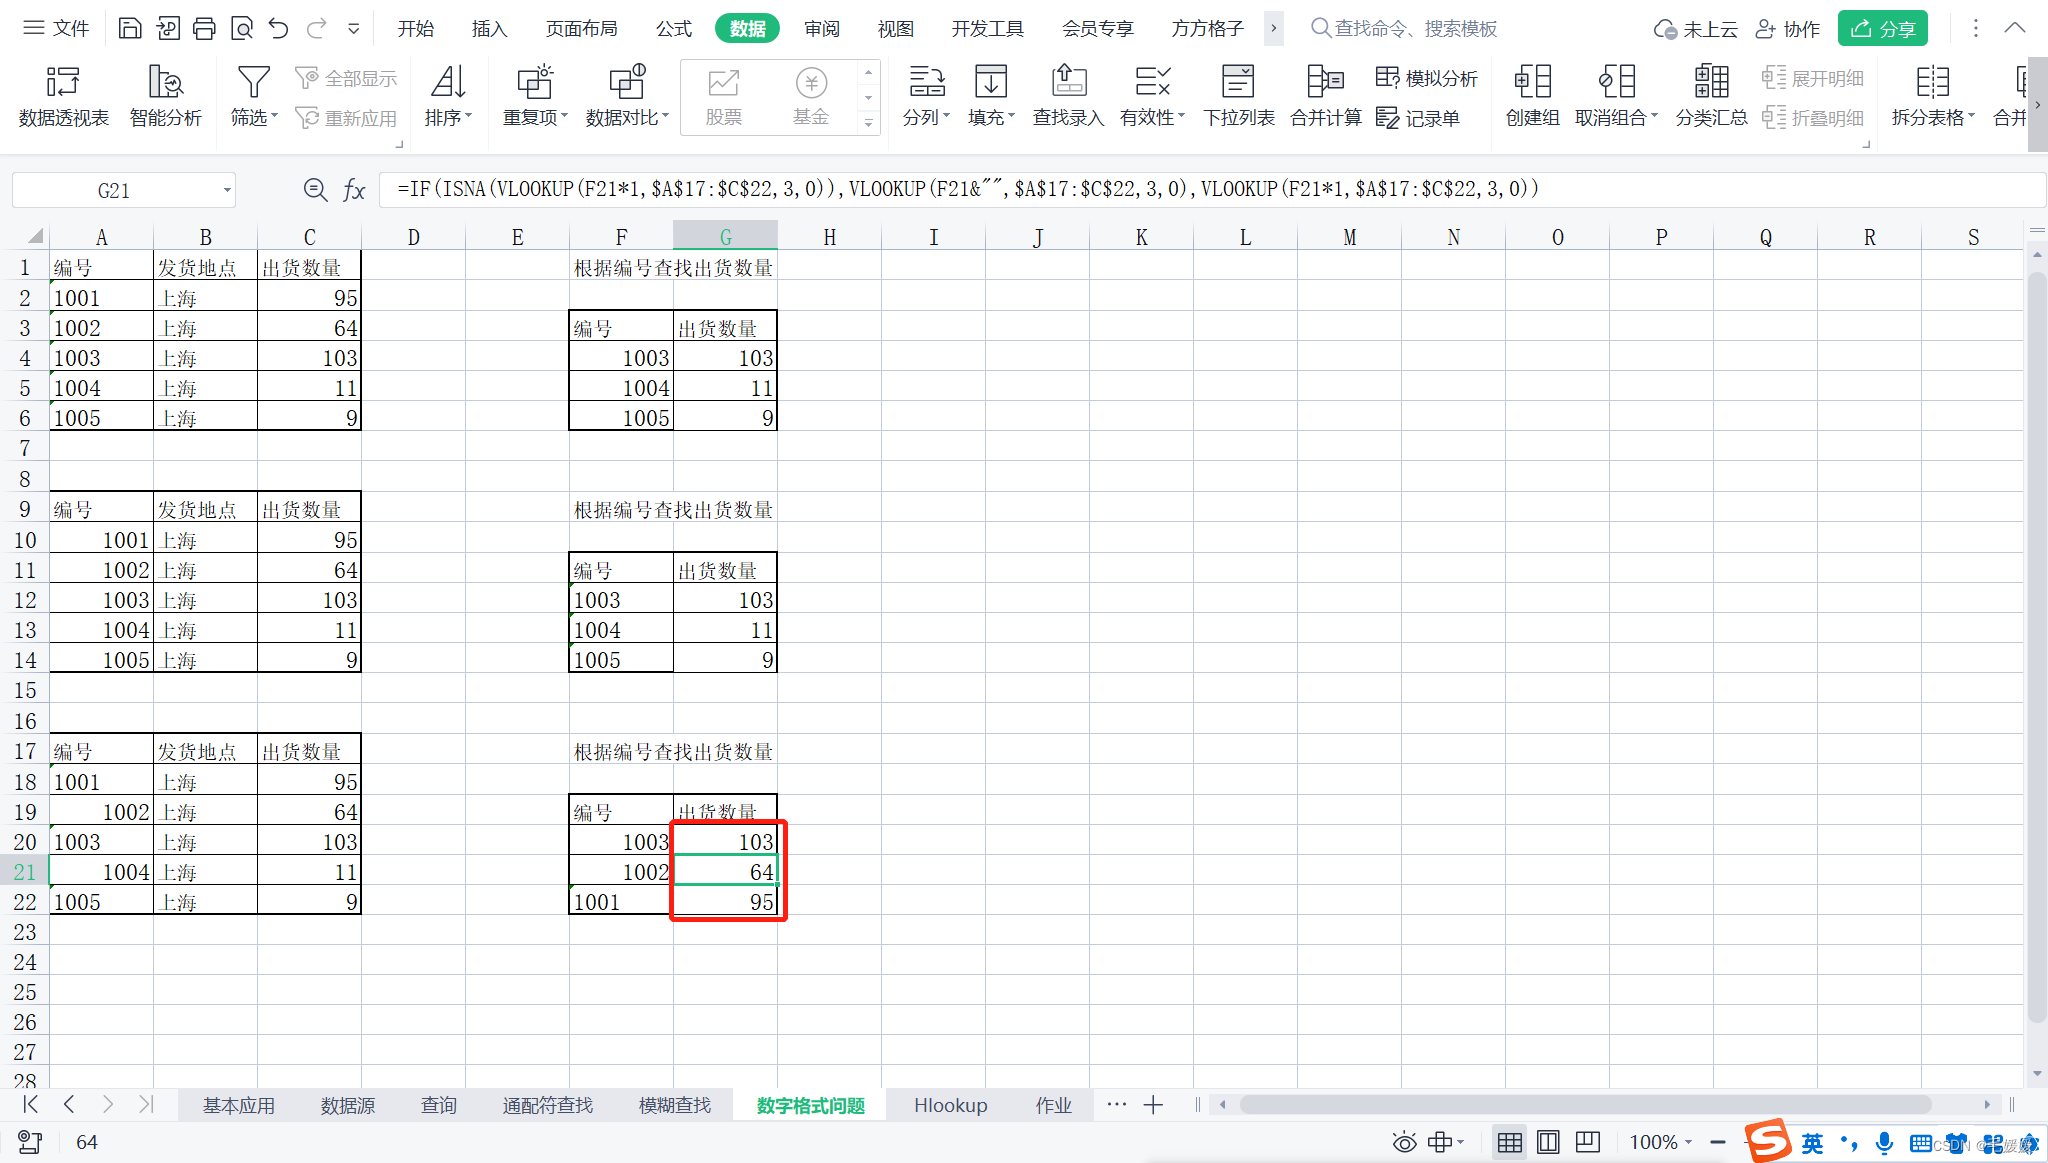The image size is (2048, 1163).
Task: Select column G header
Action: (725, 236)
